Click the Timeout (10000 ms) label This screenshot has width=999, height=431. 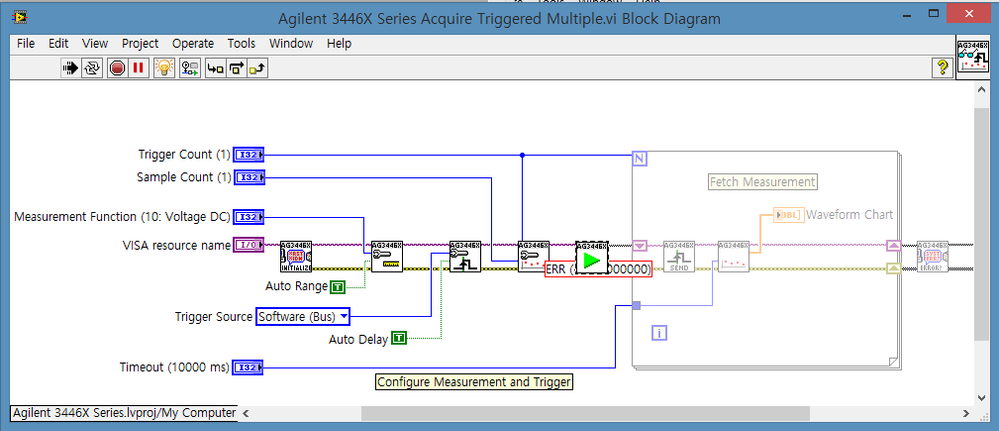tap(175, 367)
